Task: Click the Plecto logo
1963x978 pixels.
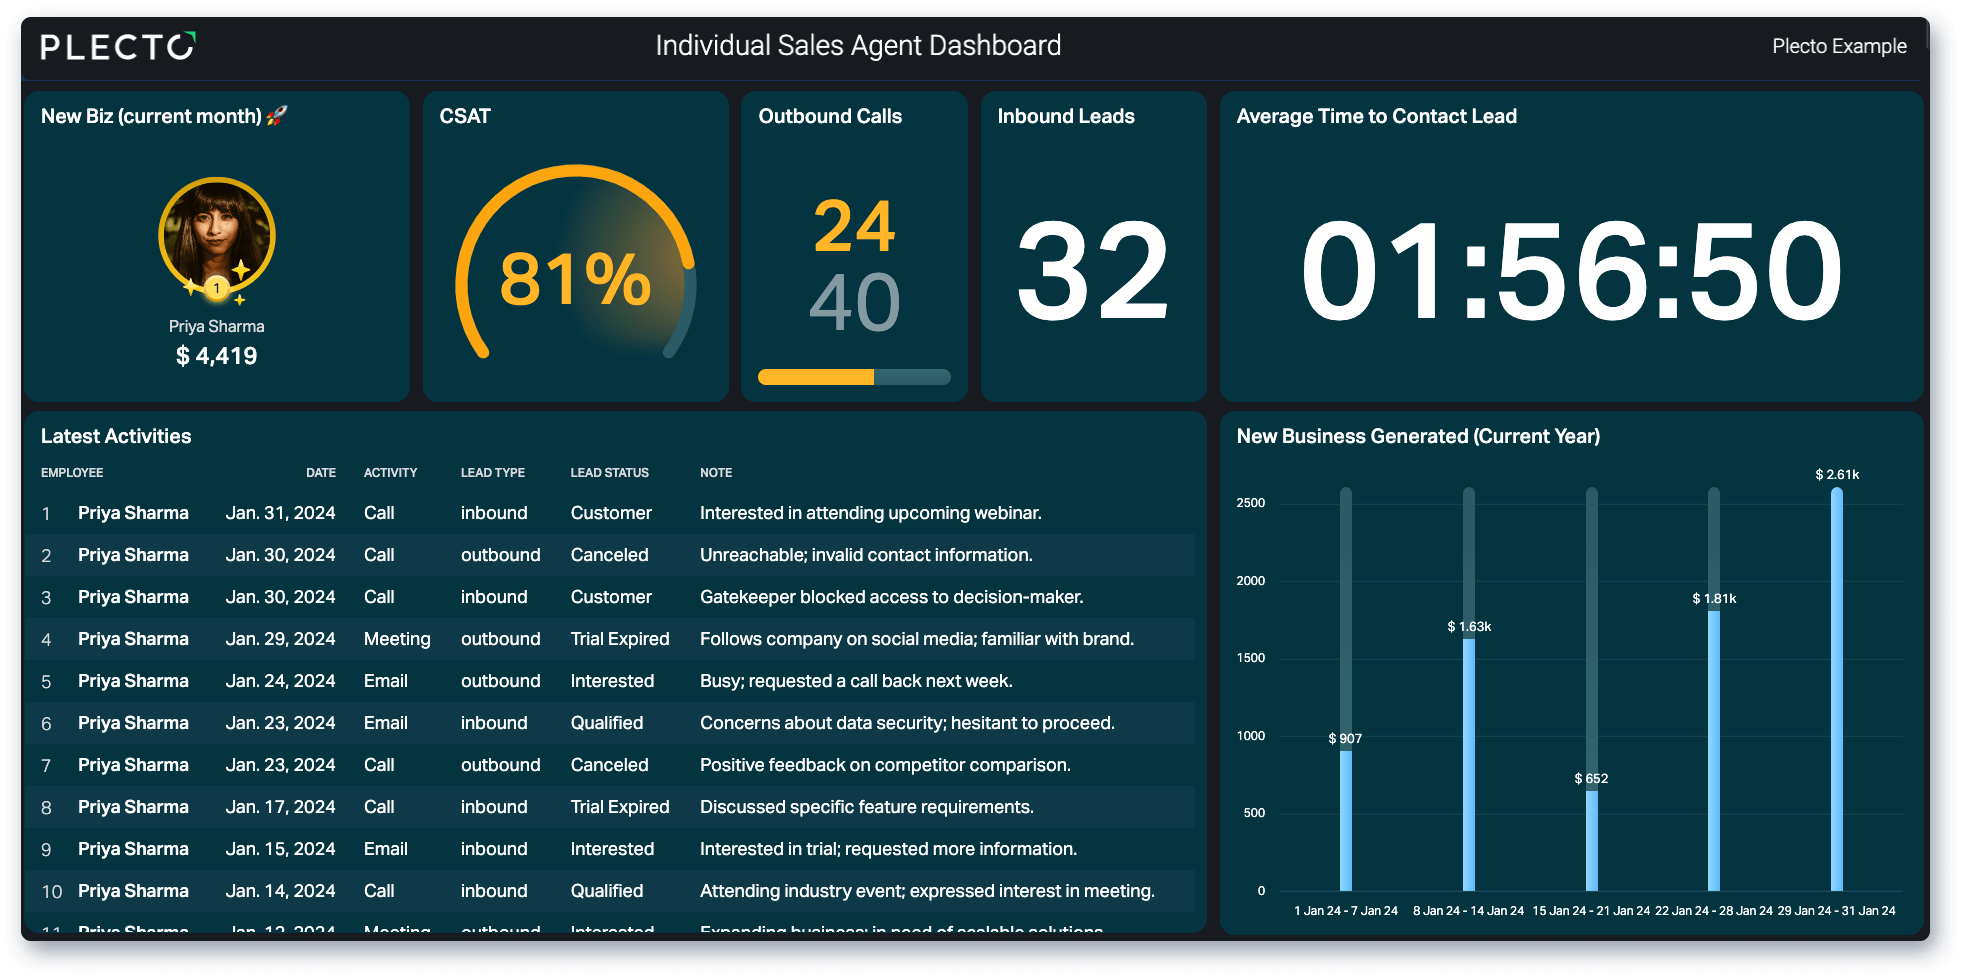Action: pos(118,46)
